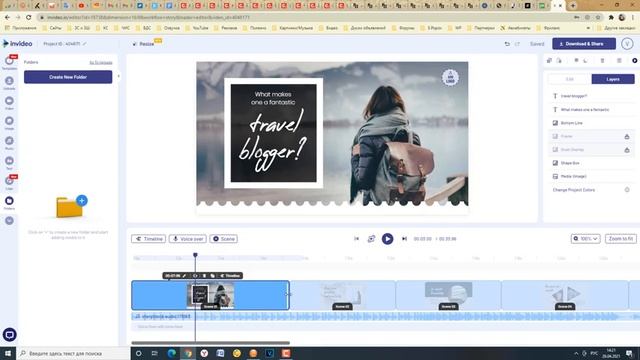
Task: Redo the last action
Action: pos(518,44)
